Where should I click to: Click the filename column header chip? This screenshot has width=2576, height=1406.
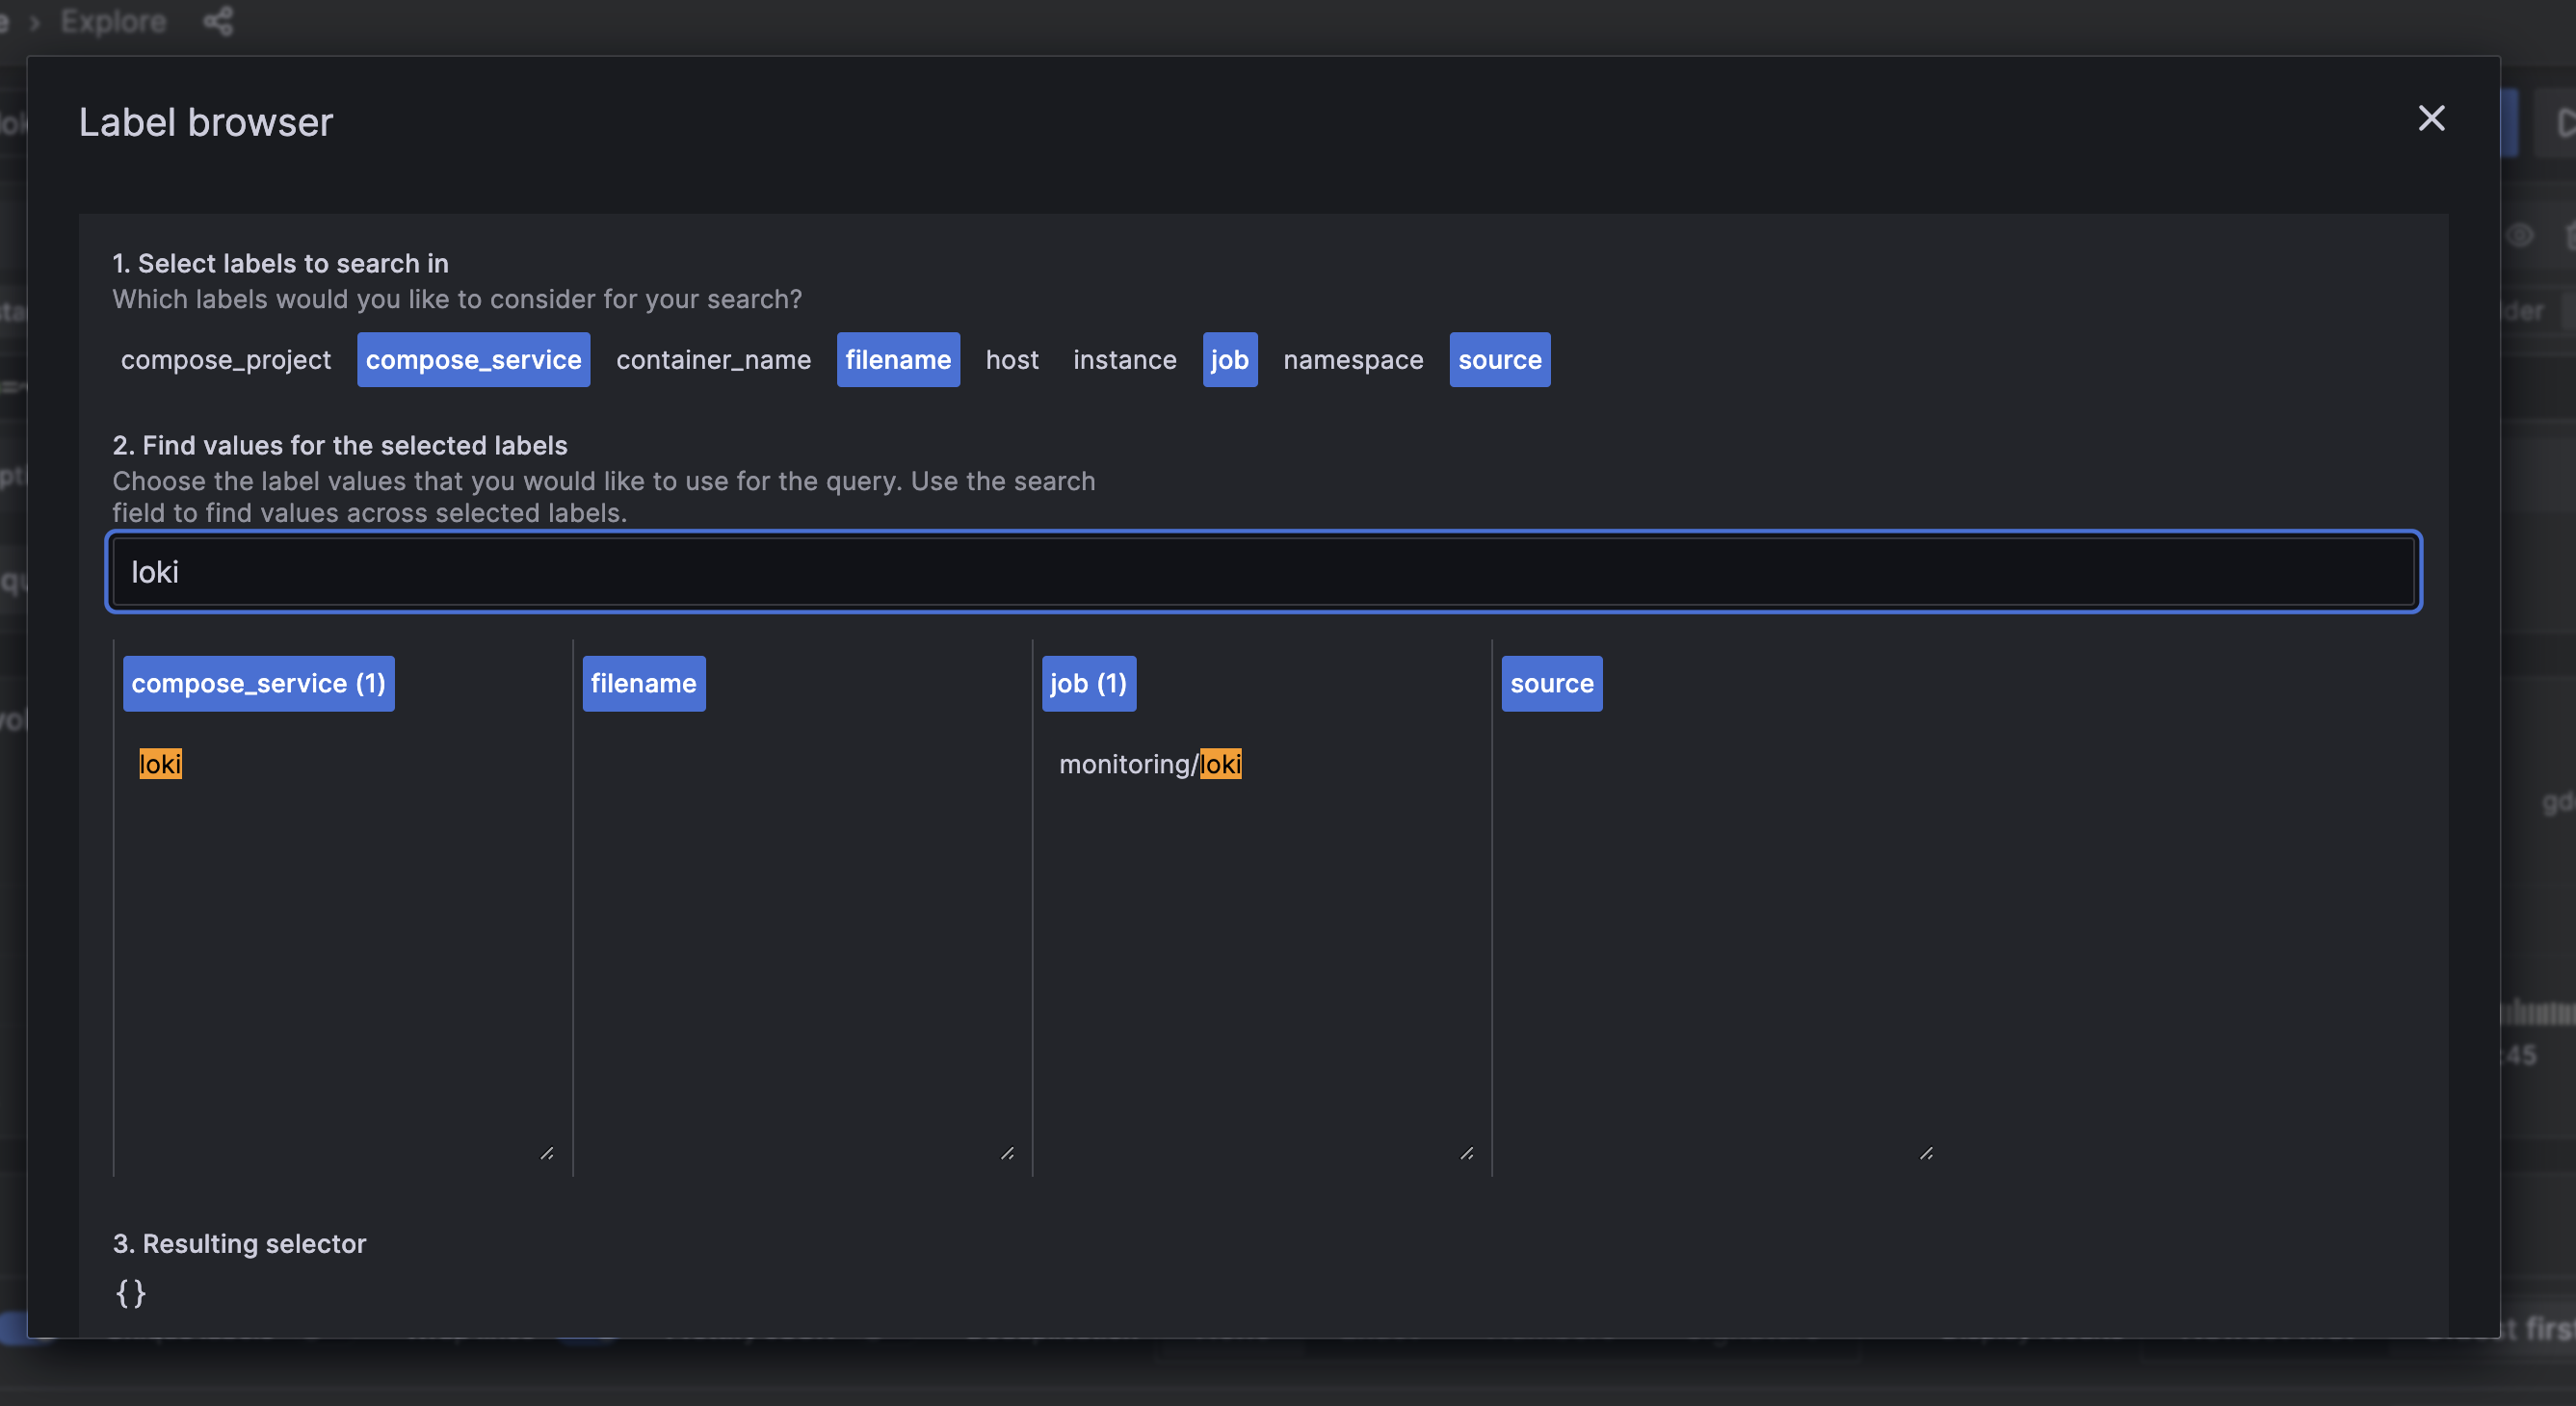(x=643, y=683)
